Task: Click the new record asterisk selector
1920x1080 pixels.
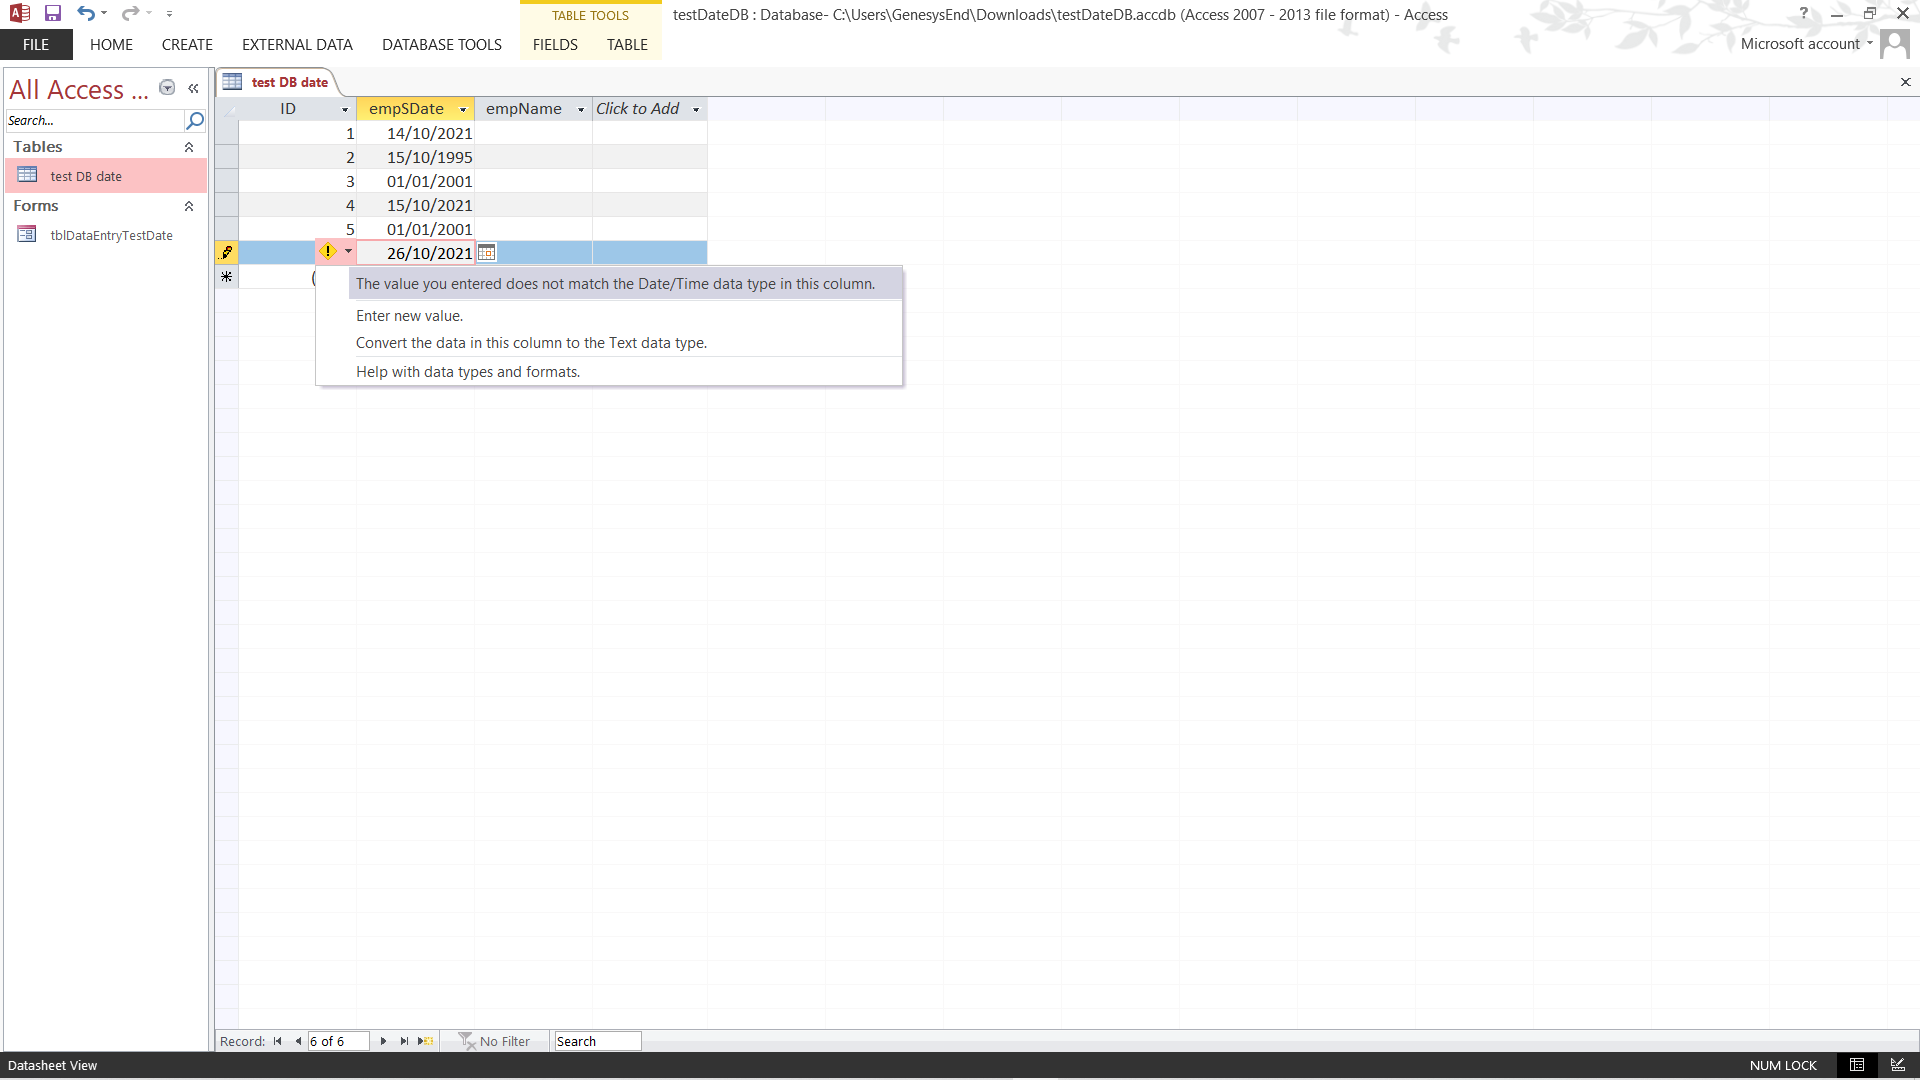Action: [x=227, y=277]
